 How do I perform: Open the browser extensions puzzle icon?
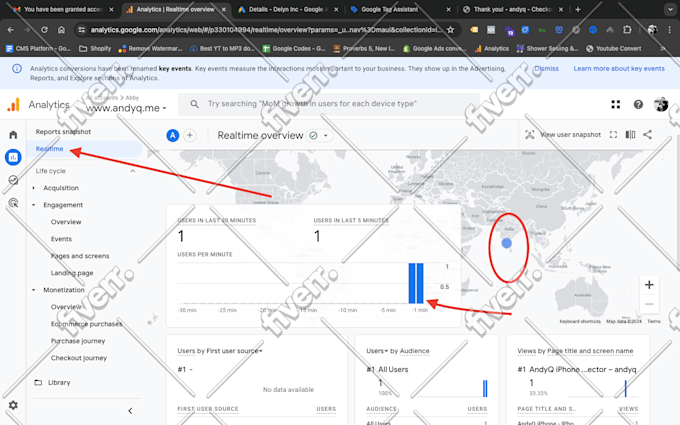pos(627,30)
